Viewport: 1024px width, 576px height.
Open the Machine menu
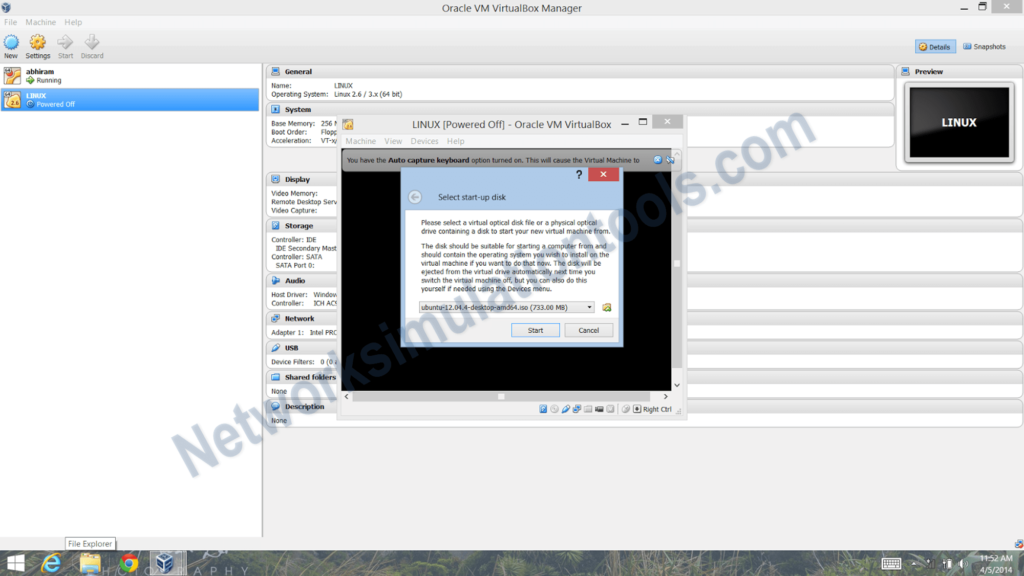point(361,141)
